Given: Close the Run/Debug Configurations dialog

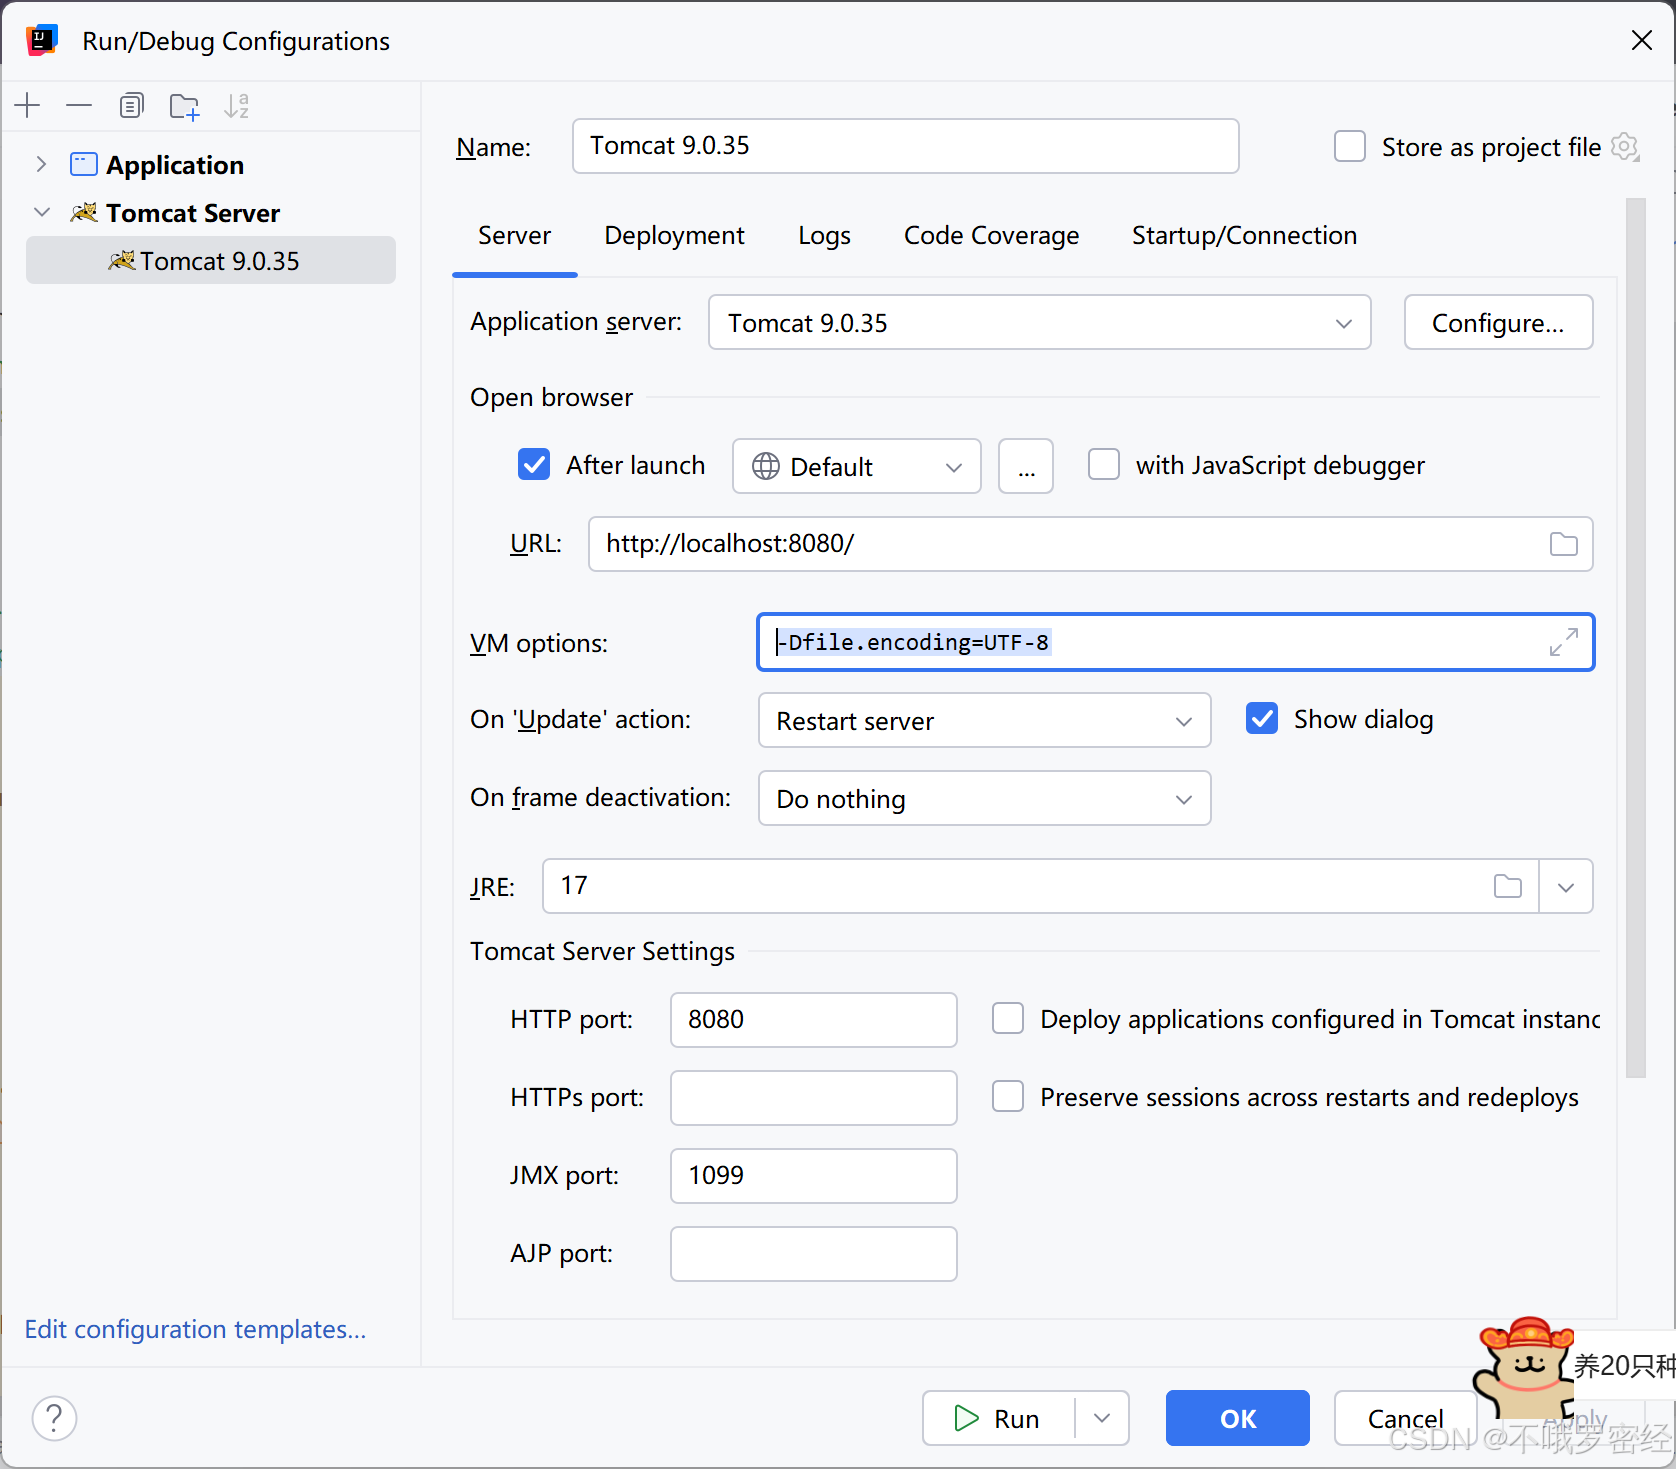Looking at the screenshot, I should [1642, 40].
